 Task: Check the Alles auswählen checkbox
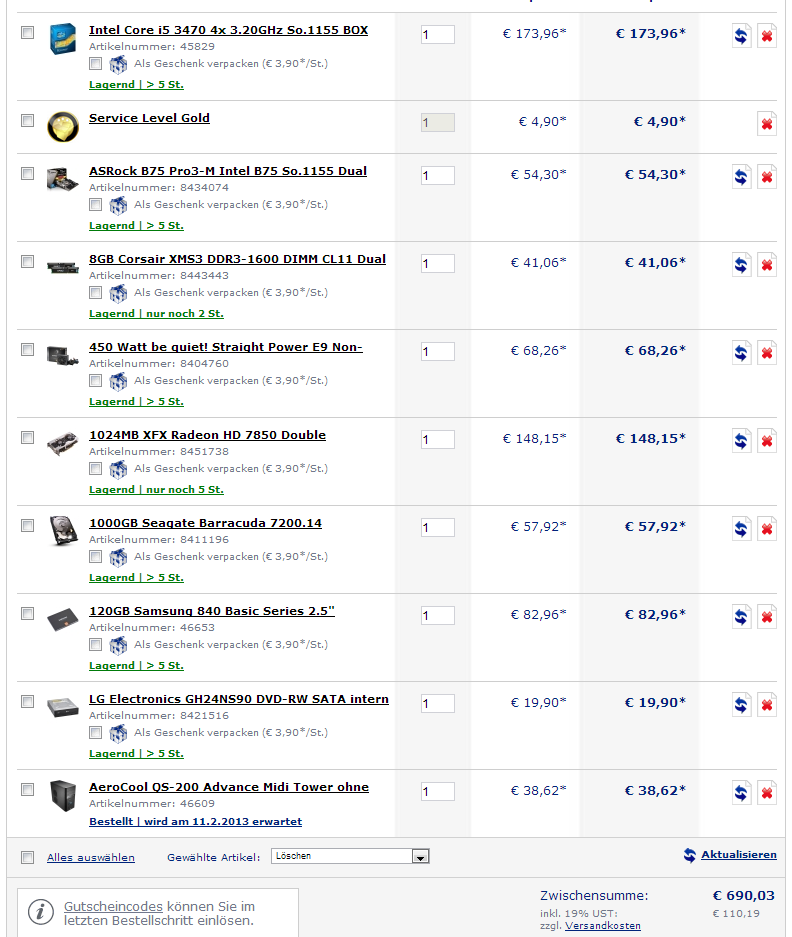click(x=27, y=858)
